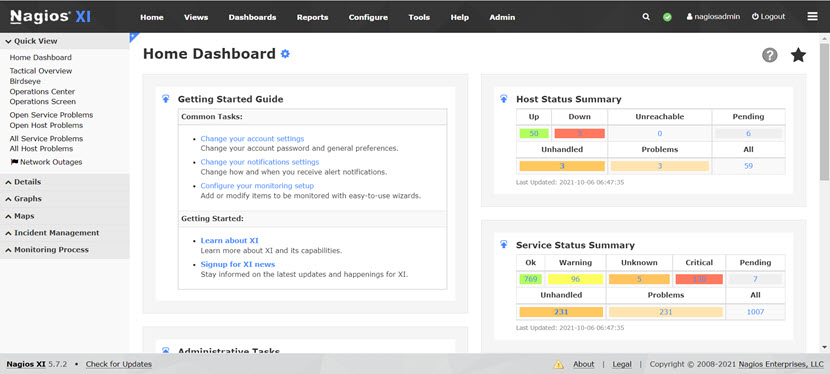Open the search magnifier icon

pos(646,17)
